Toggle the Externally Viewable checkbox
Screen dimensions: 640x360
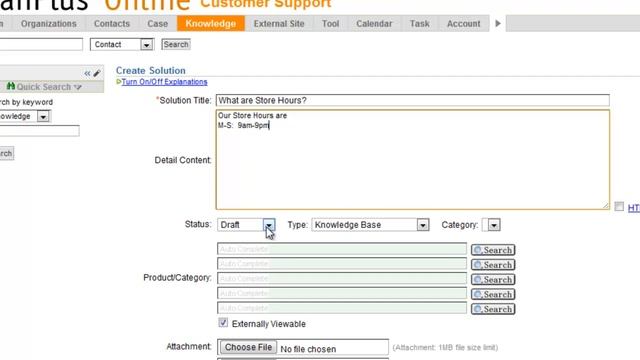[x=223, y=323]
